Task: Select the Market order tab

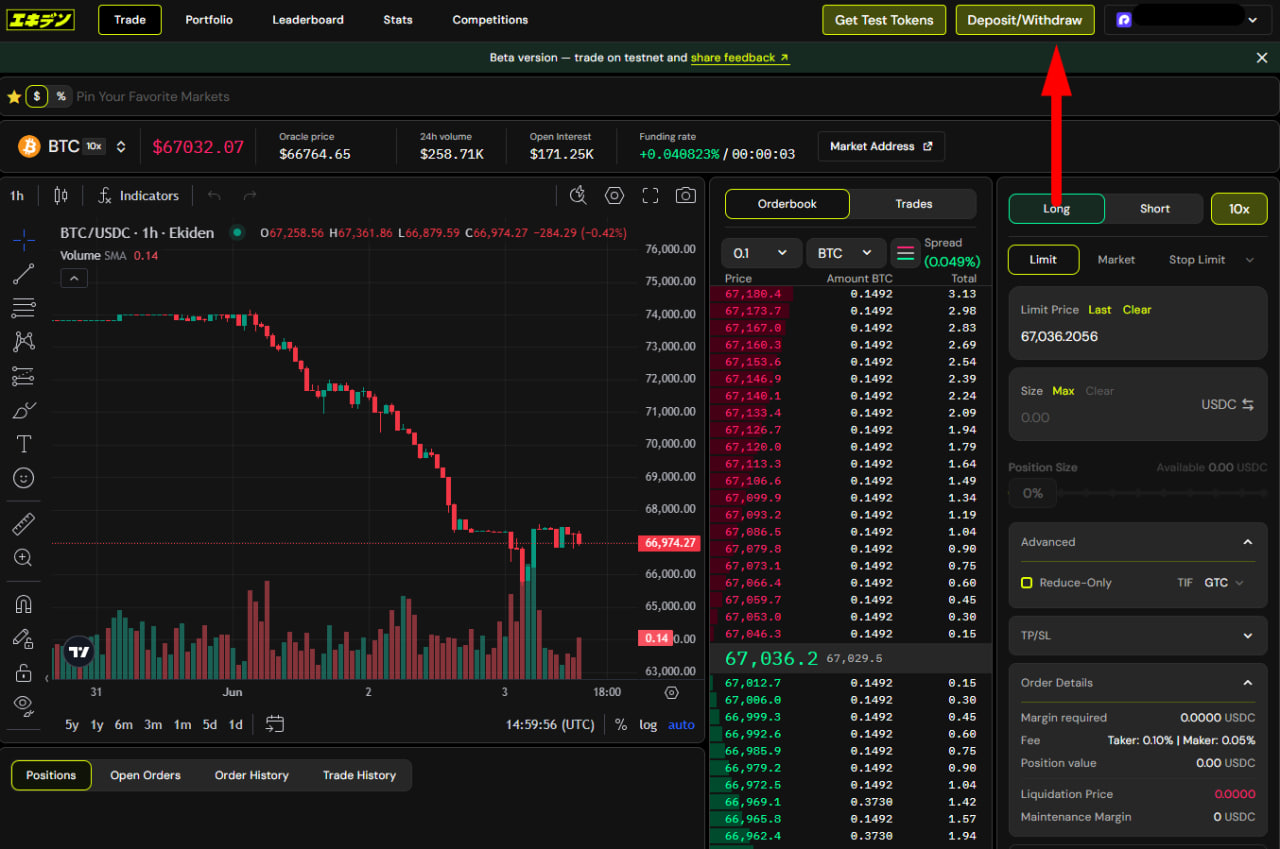Action: coord(1116,260)
